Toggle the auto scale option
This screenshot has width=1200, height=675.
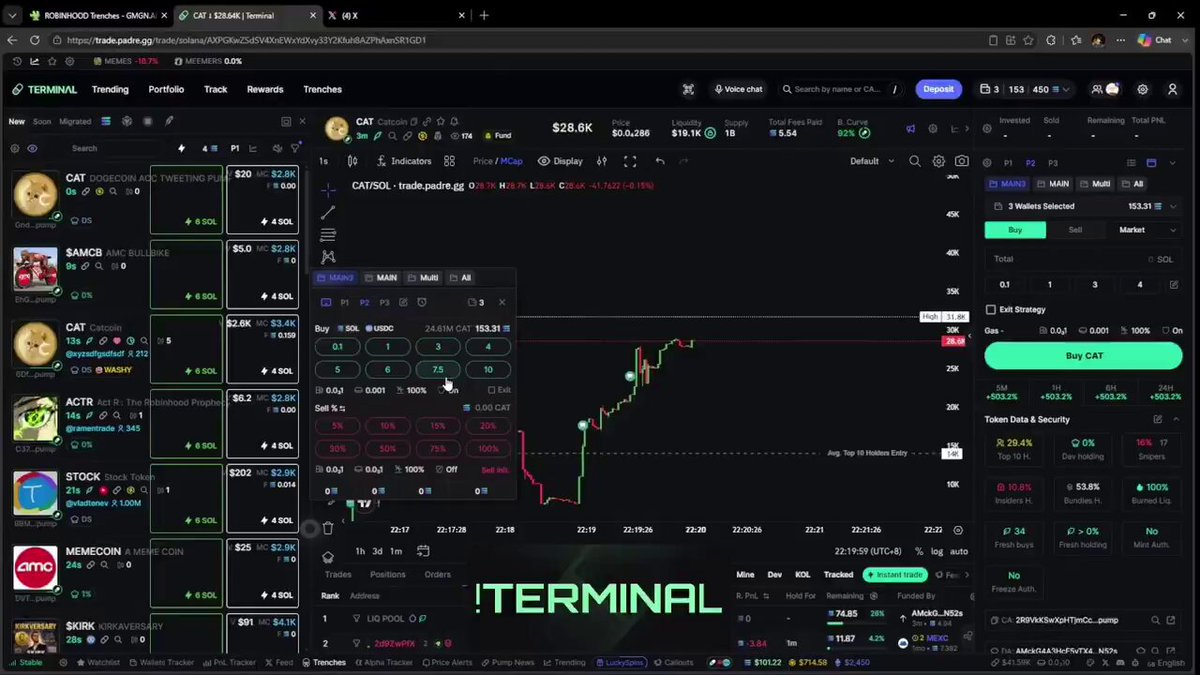pyautogui.click(x=958, y=551)
